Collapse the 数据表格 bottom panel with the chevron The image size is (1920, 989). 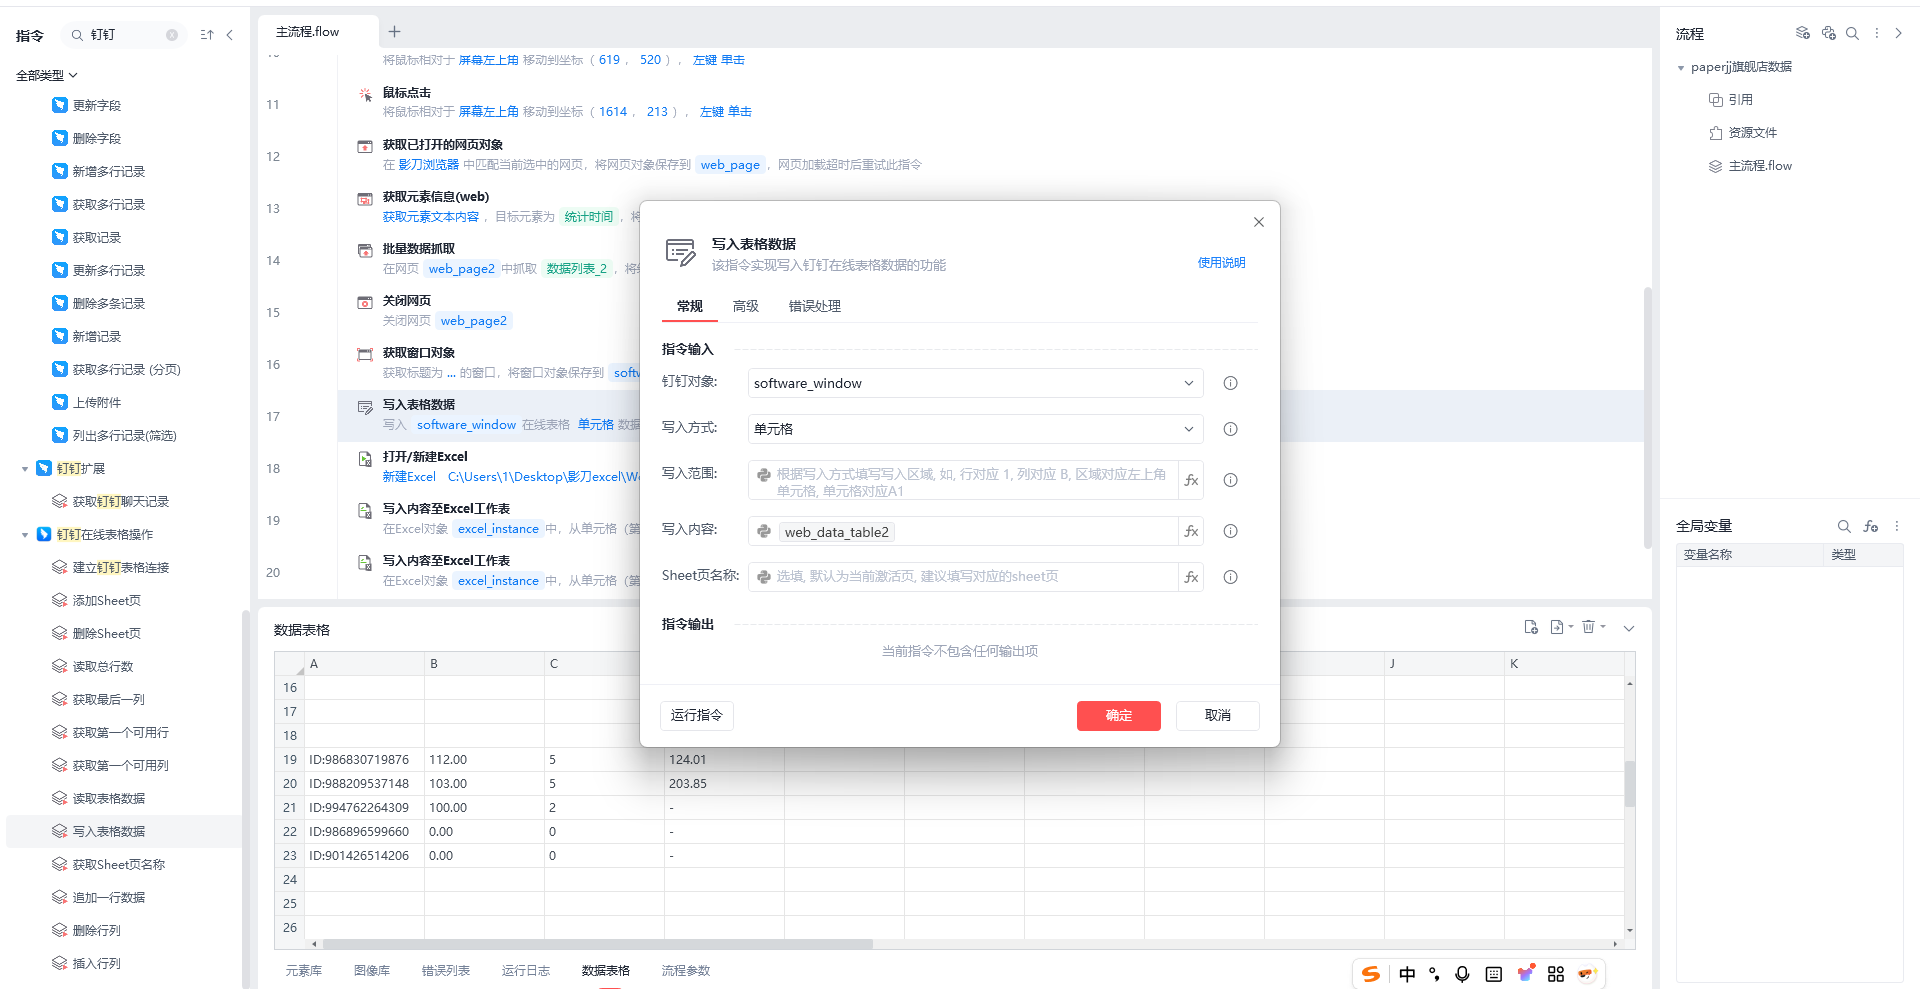coord(1629,628)
